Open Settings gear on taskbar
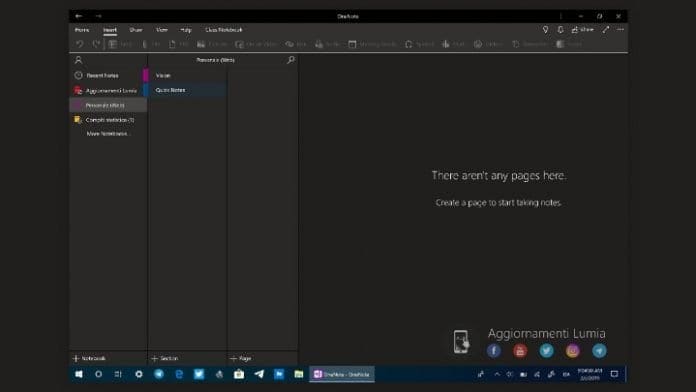Viewport: 696px width, 392px height. pyautogui.click(x=139, y=374)
